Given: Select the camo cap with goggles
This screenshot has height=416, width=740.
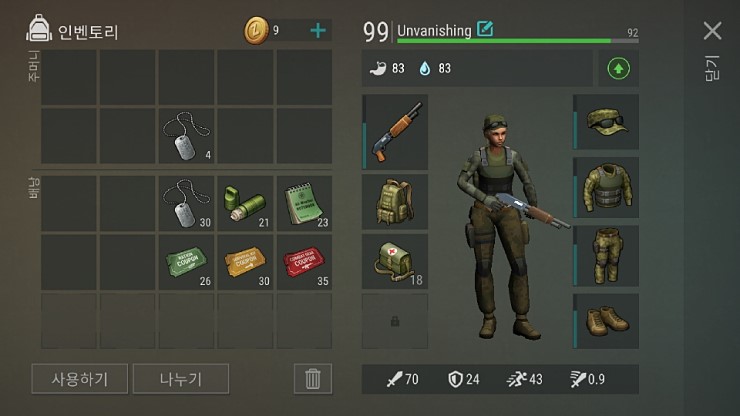Looking at the screenshot, I should coord(606,122).
